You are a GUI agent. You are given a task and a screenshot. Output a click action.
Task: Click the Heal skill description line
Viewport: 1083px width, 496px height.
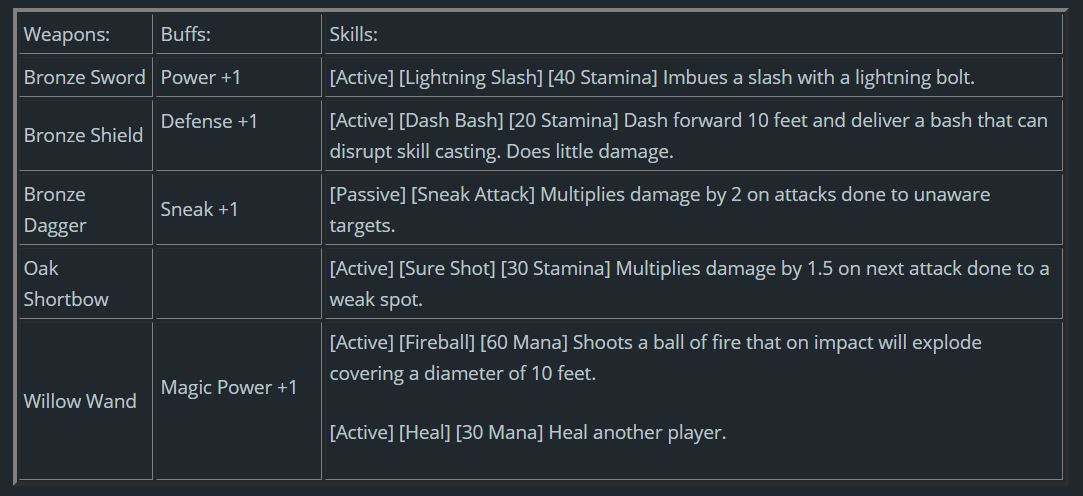point(527,432)
